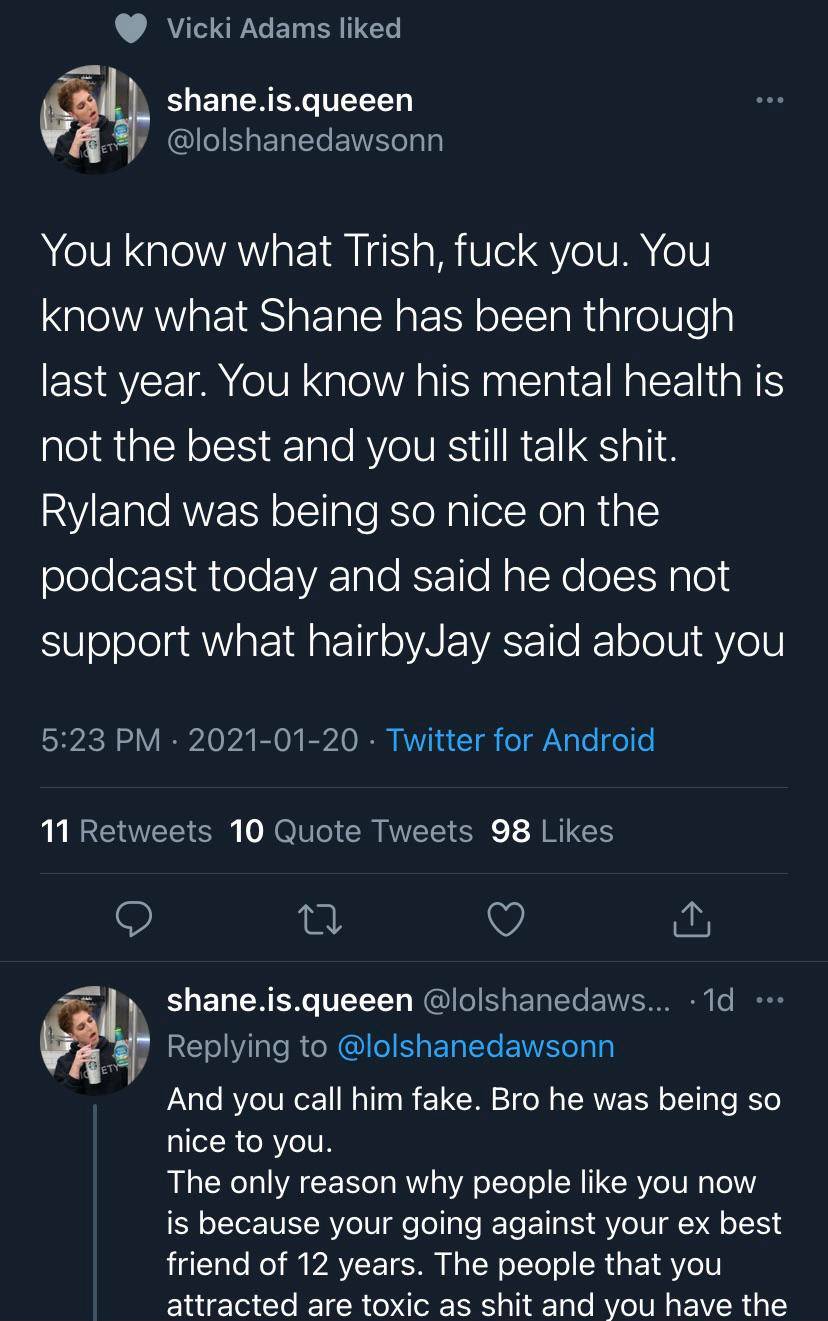Open the share tweet icon
The width and height of the screenshot is (828, 1321).
(x=693, y=919)
